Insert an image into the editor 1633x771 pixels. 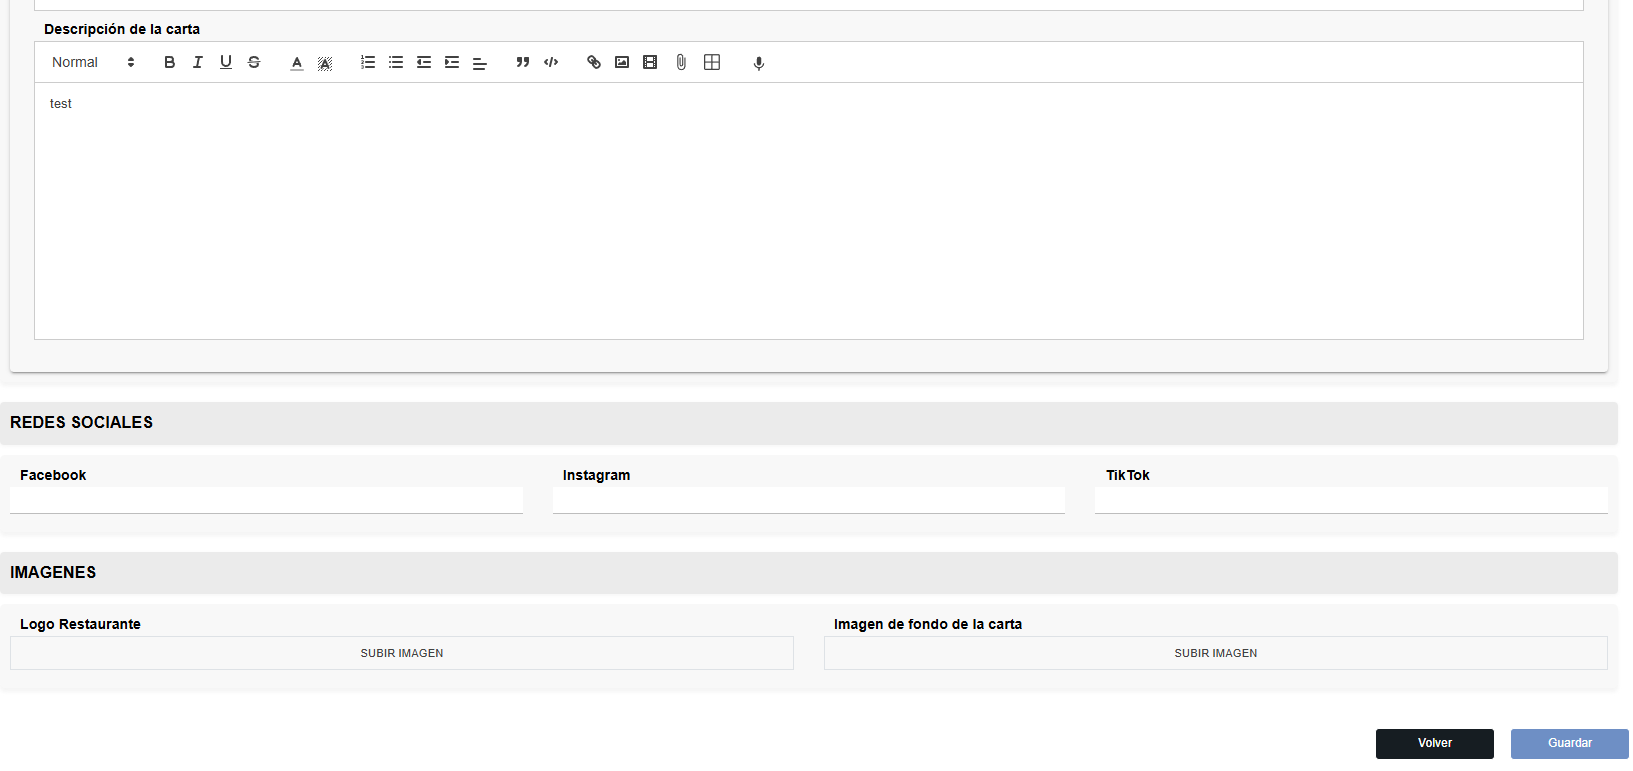[622, 62]
